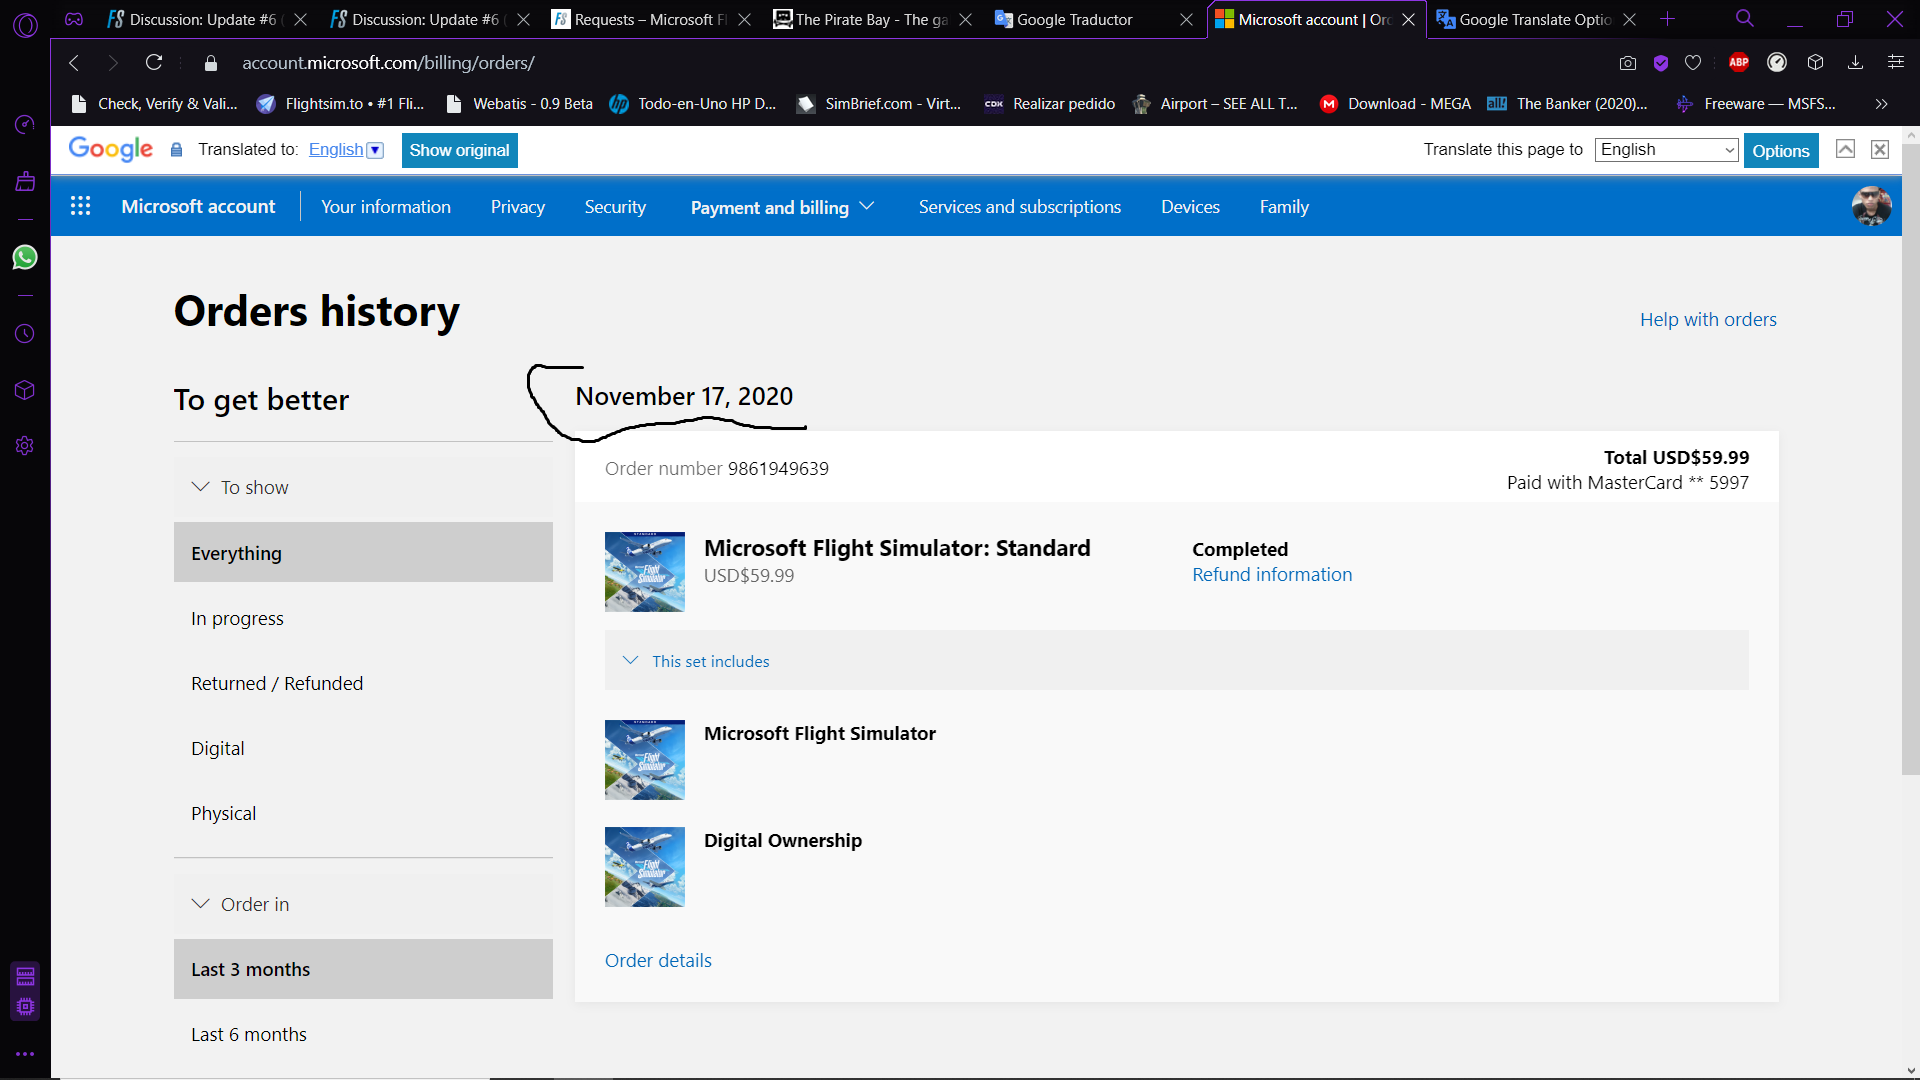The height and width of the screenshot is (1080, 1920).
Task: Click the browser snapshot camera icon
Action: [x=1628, y=63]
